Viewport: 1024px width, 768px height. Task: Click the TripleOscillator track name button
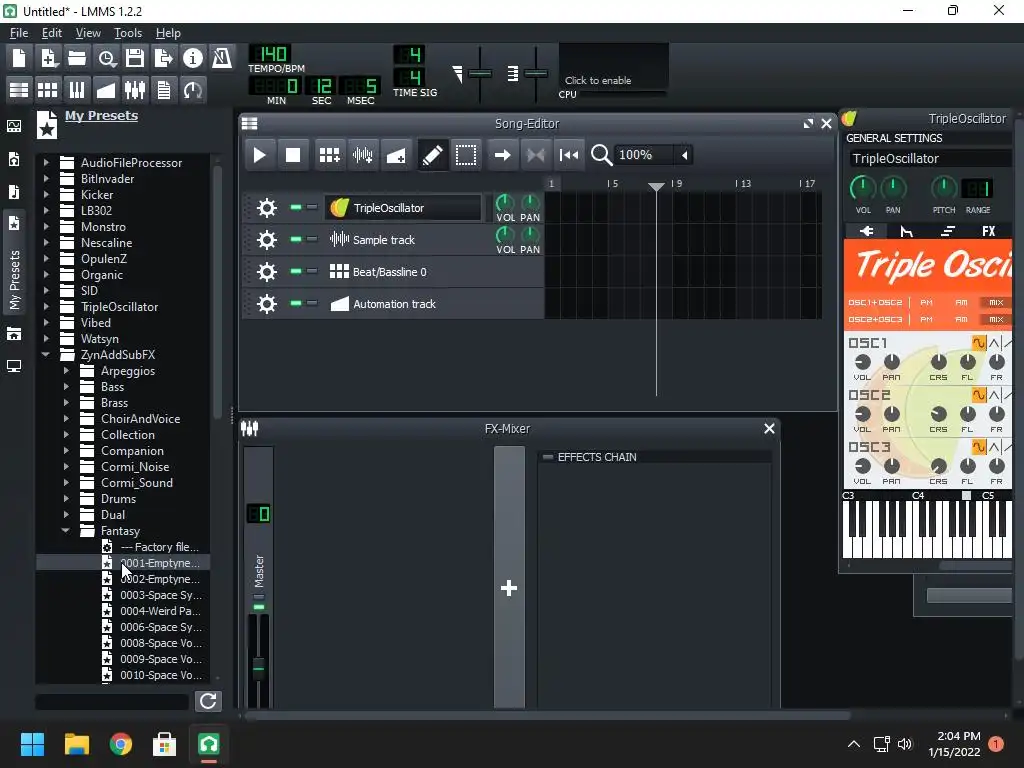pos(403,208)
